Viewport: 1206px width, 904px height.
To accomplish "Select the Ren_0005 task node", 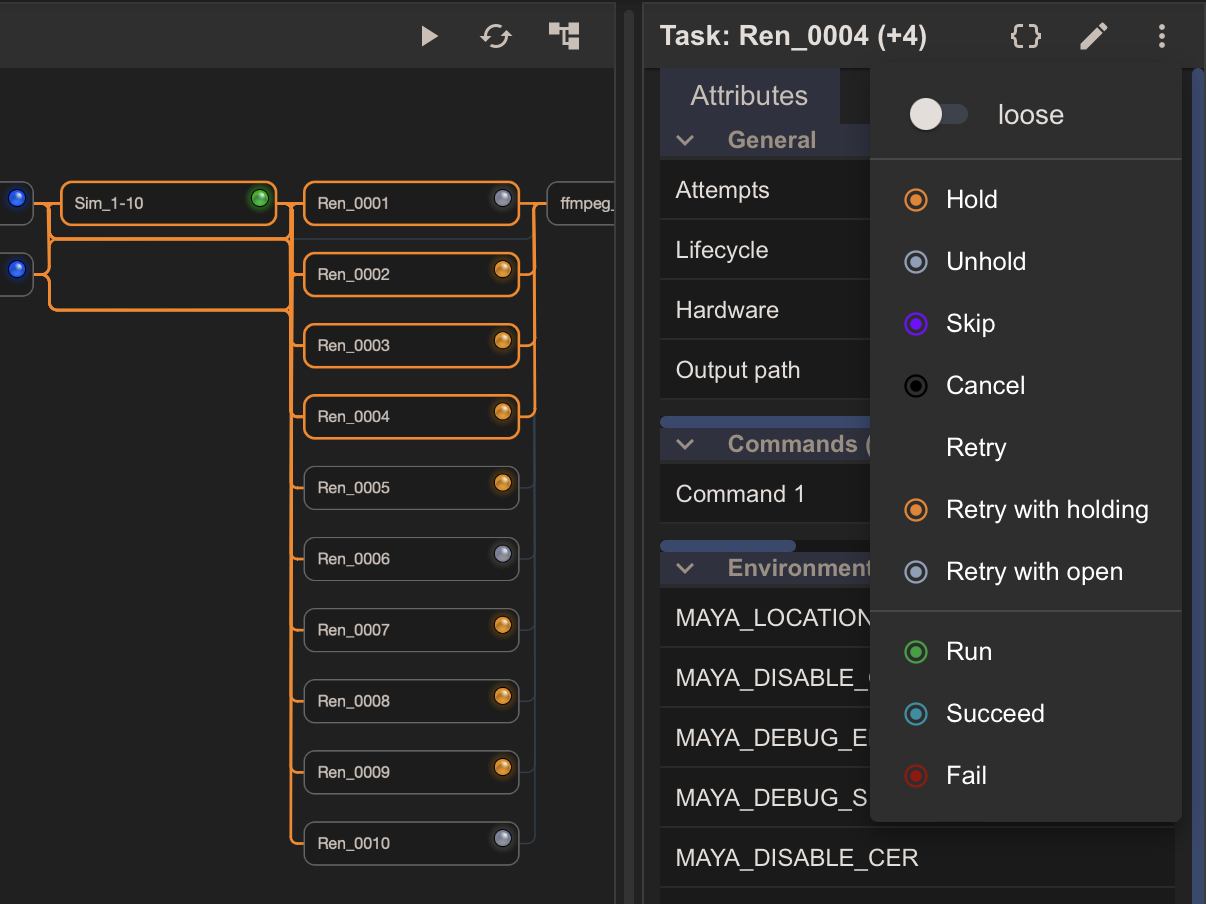I will coord(411,487).
